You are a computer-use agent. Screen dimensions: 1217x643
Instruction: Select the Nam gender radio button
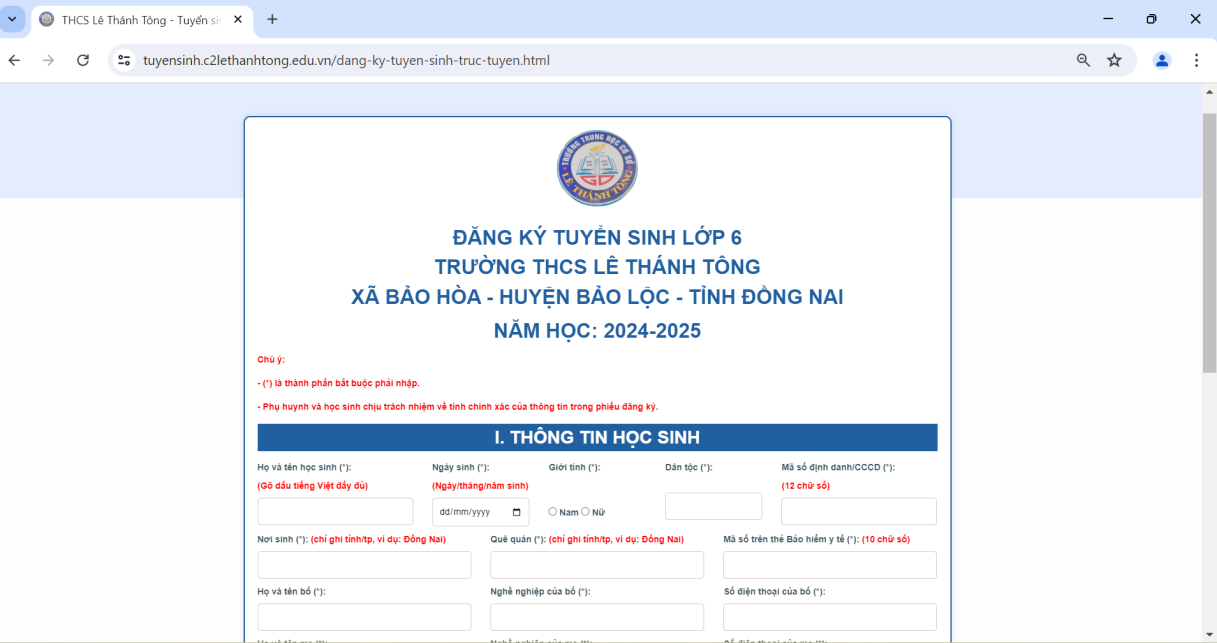tap(553, 511)
